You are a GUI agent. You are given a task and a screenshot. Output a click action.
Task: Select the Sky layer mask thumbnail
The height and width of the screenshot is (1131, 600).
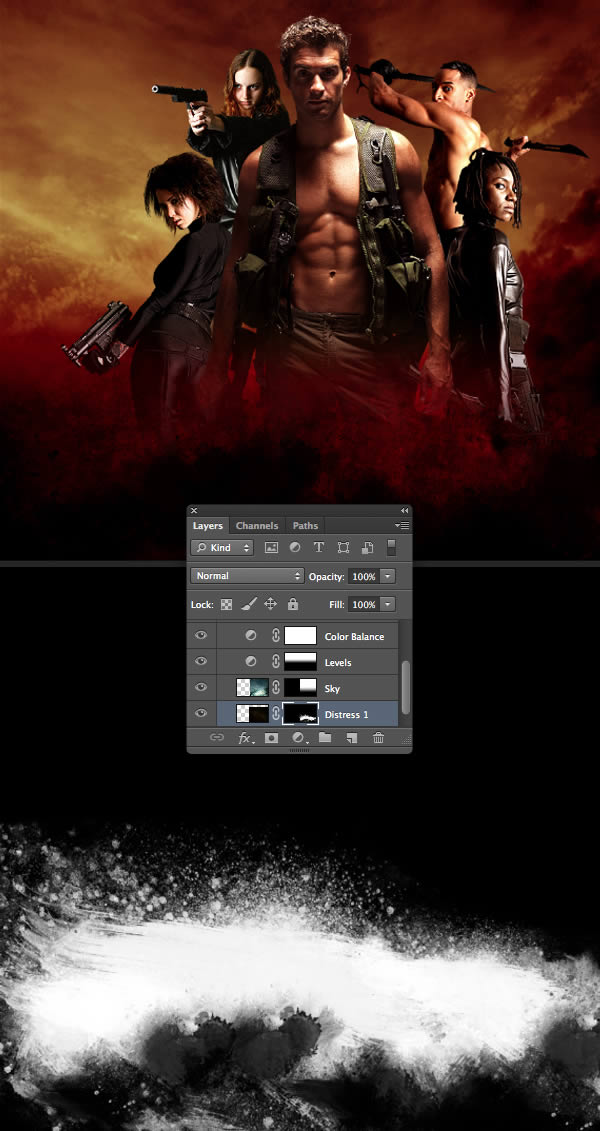tap(301, 687)
